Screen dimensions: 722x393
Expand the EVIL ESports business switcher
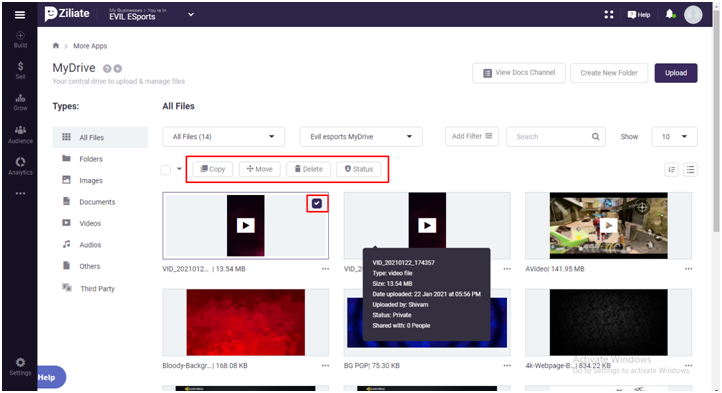pyautogui.click(x=191, y=15)
